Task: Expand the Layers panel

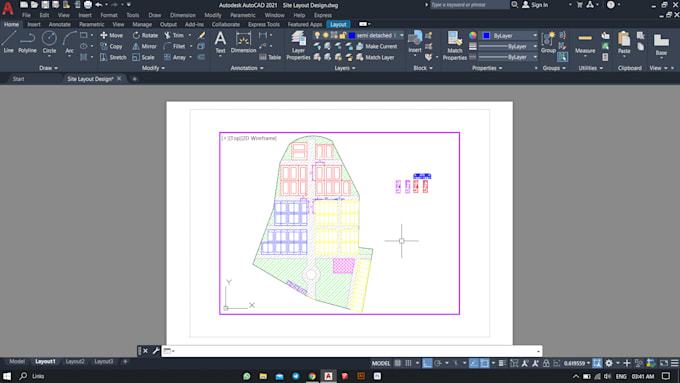Action: [x=345, y=68]
